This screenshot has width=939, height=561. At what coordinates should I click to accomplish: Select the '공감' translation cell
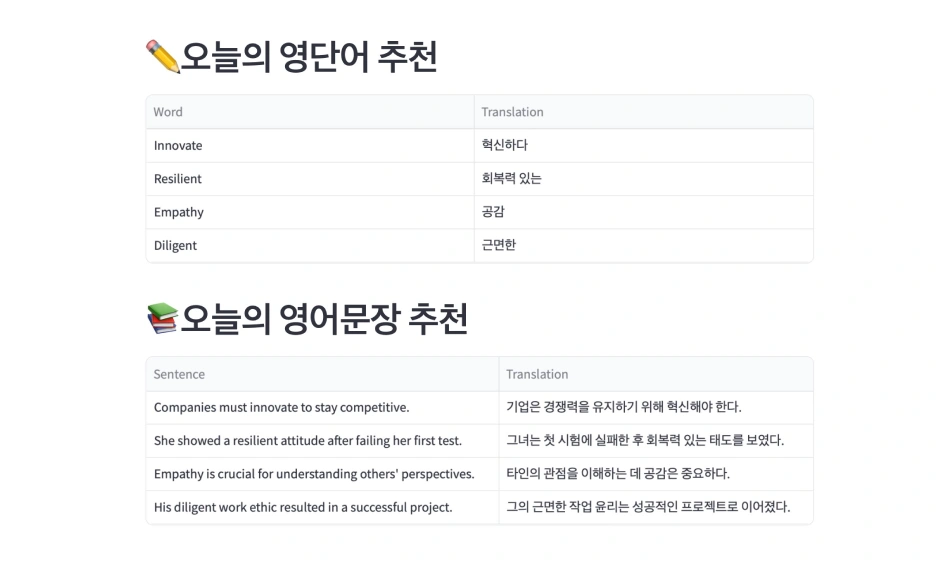pyautogui.click(x=644, y=212)
